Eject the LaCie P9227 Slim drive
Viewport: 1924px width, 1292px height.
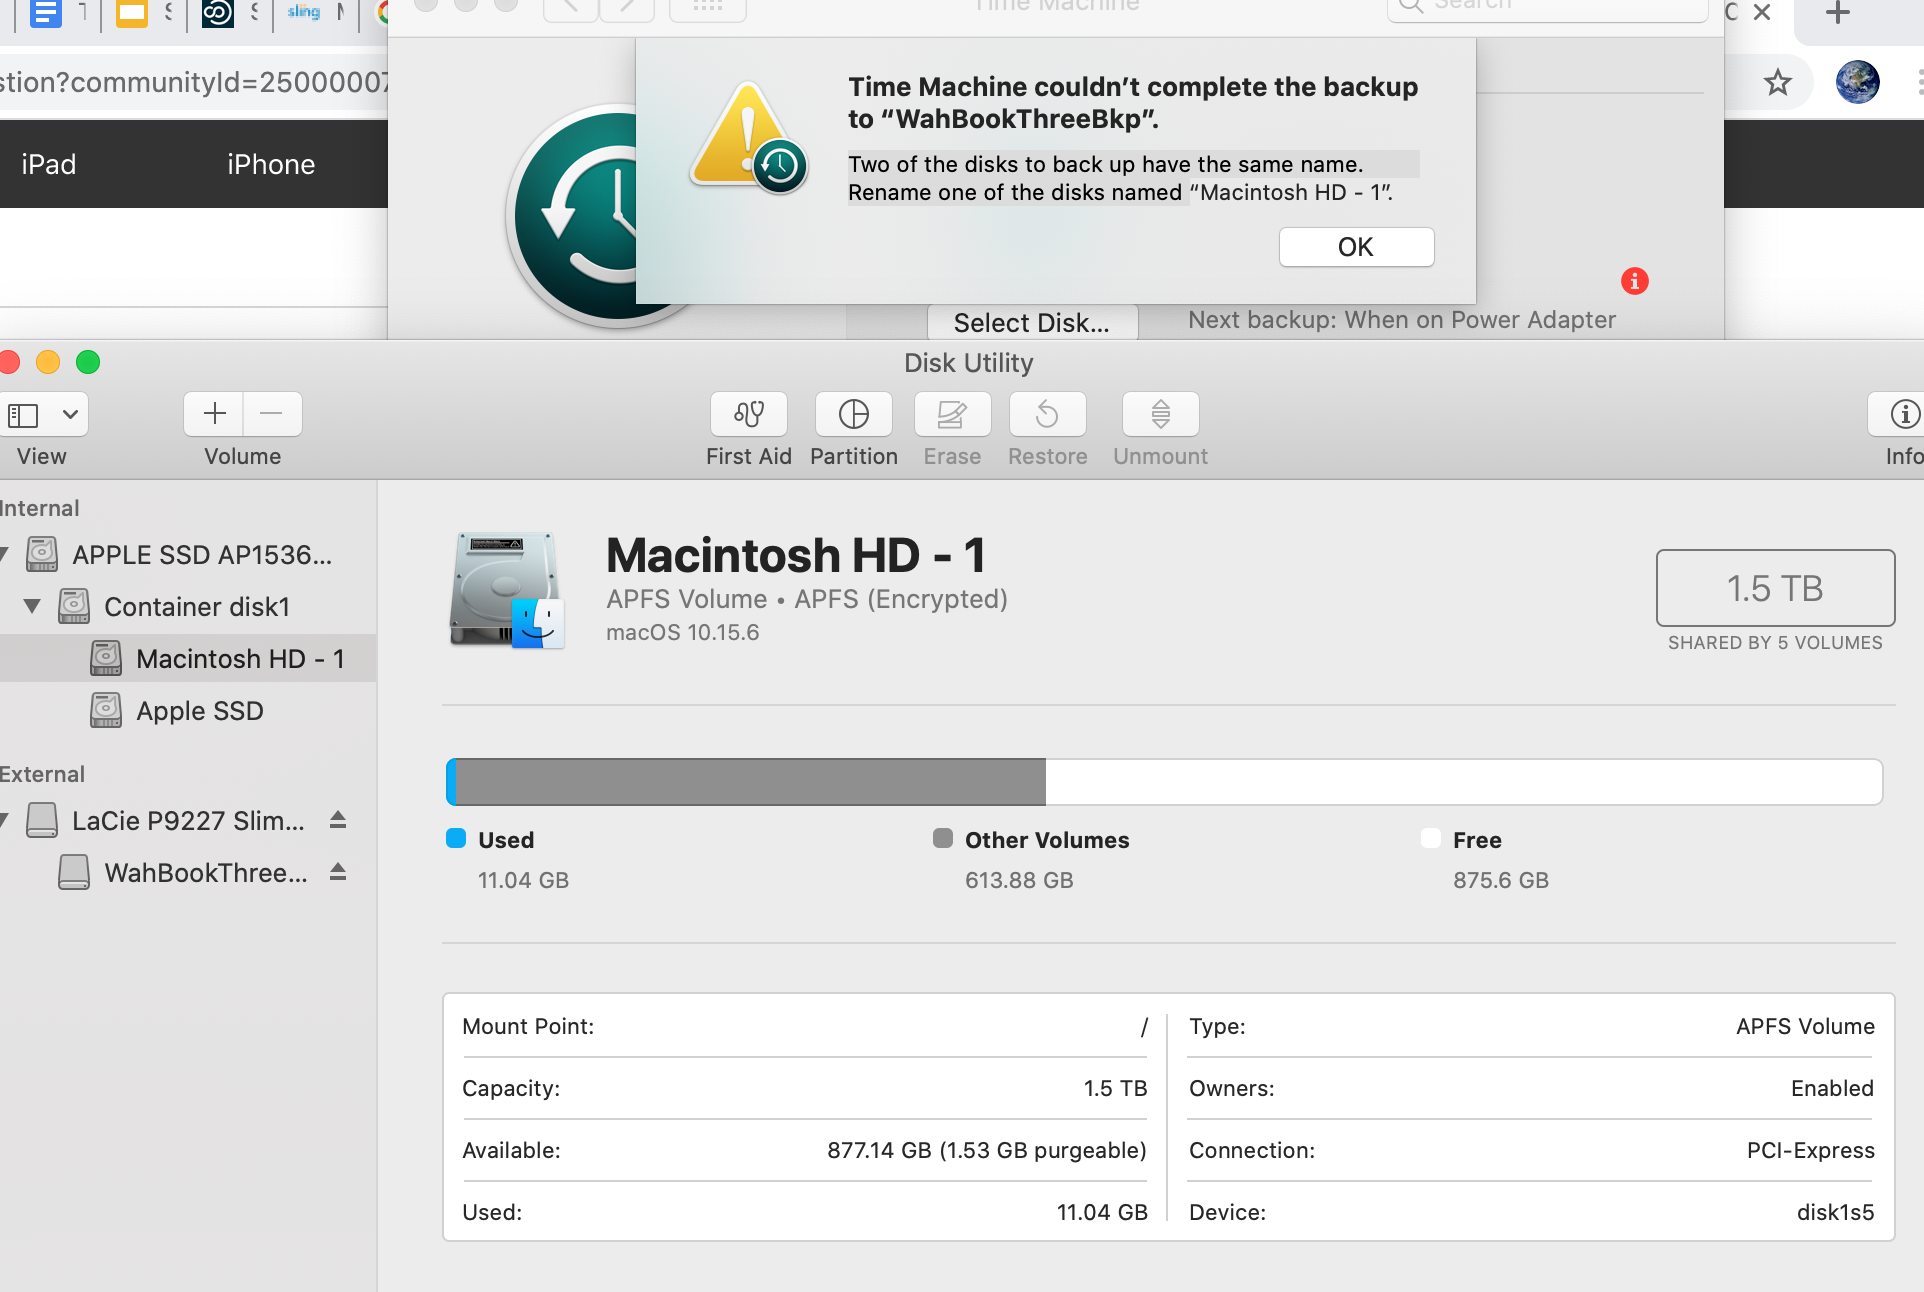338,820
